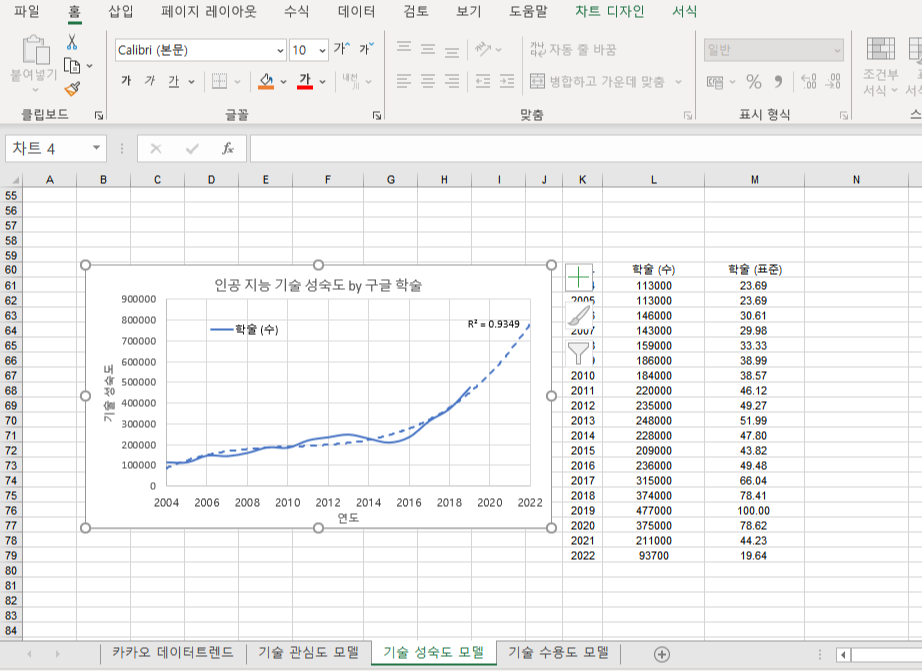Click the increase indent icon

[x=507, y=81]
